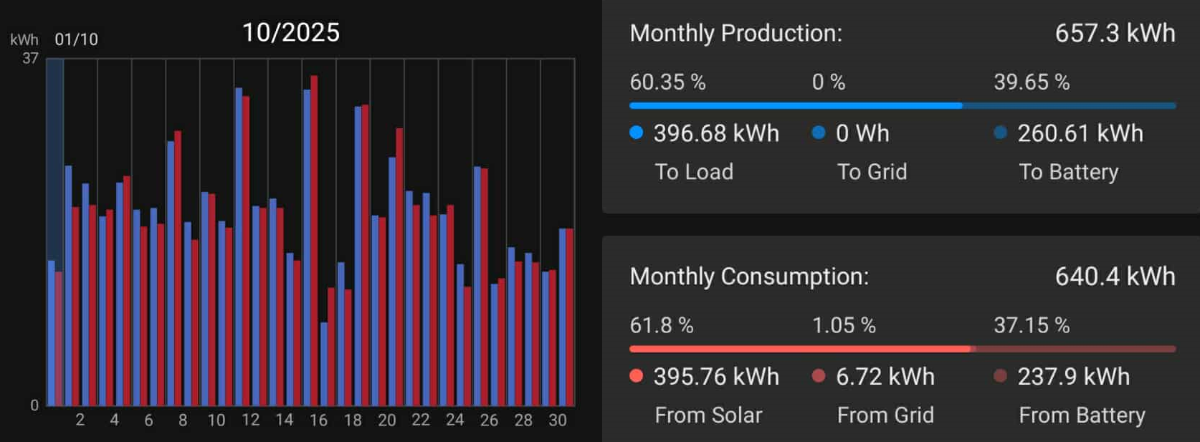Screen dimensions: 1200x442
Task: Click day 2 label on x-axis
Action: pyautogui.click(x=80, y=420)
